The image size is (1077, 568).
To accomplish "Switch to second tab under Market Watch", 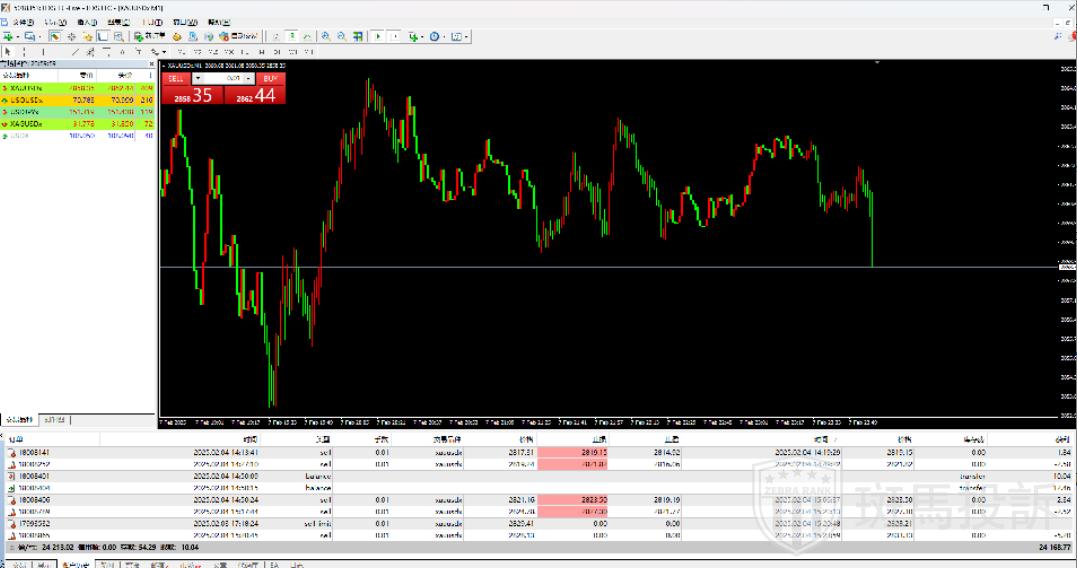I will (55, 420).
